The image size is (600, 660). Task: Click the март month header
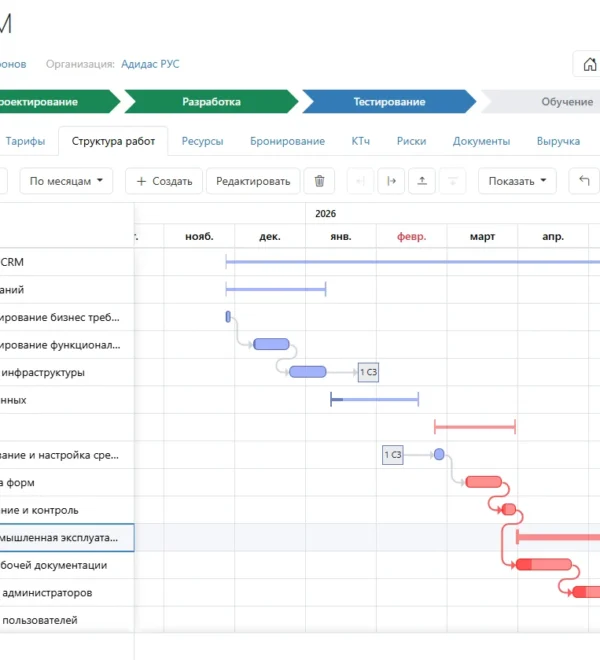click(482, 237)
